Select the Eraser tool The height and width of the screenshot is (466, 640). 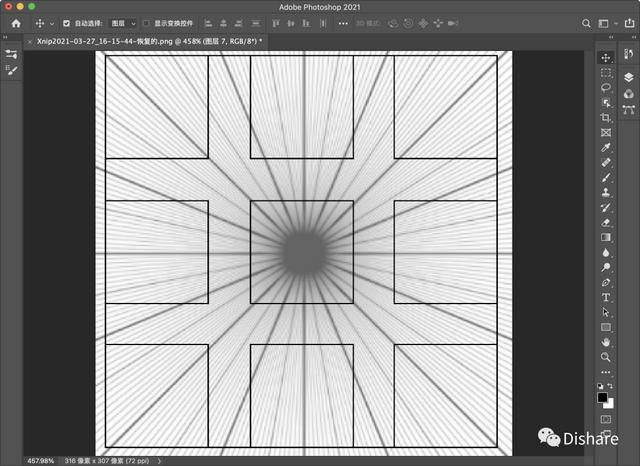[606, 222]
